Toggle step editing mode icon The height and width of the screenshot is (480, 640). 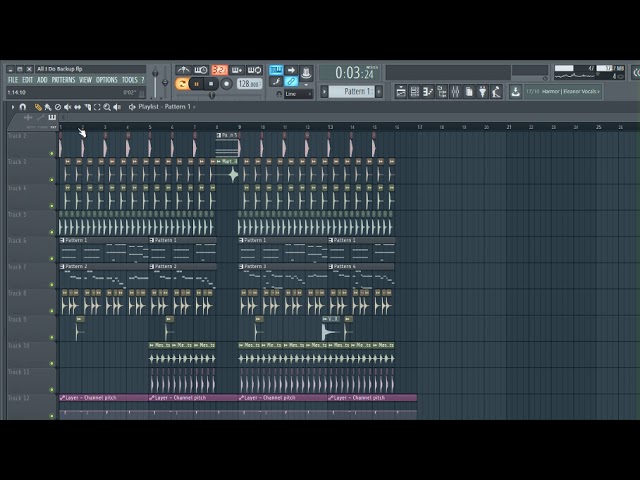pyautogui.click(x=276, y=82)
